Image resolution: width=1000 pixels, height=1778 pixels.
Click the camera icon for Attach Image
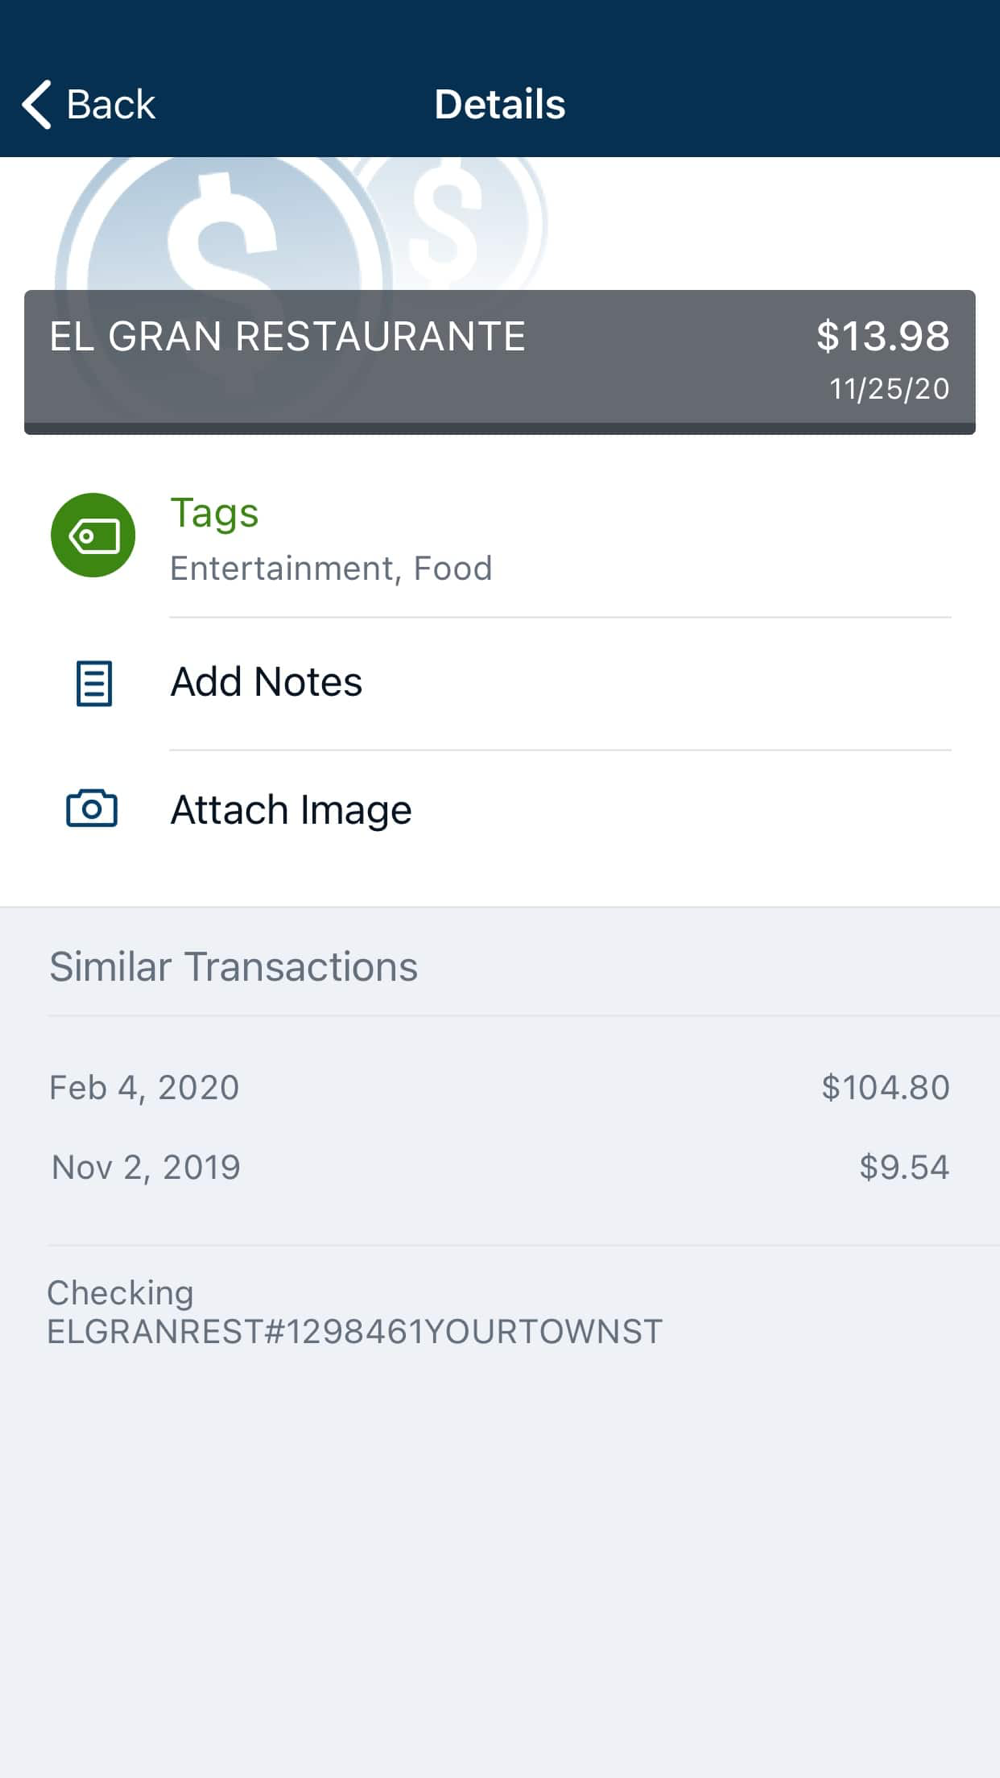pyautogui.click(x=92, y=808)
